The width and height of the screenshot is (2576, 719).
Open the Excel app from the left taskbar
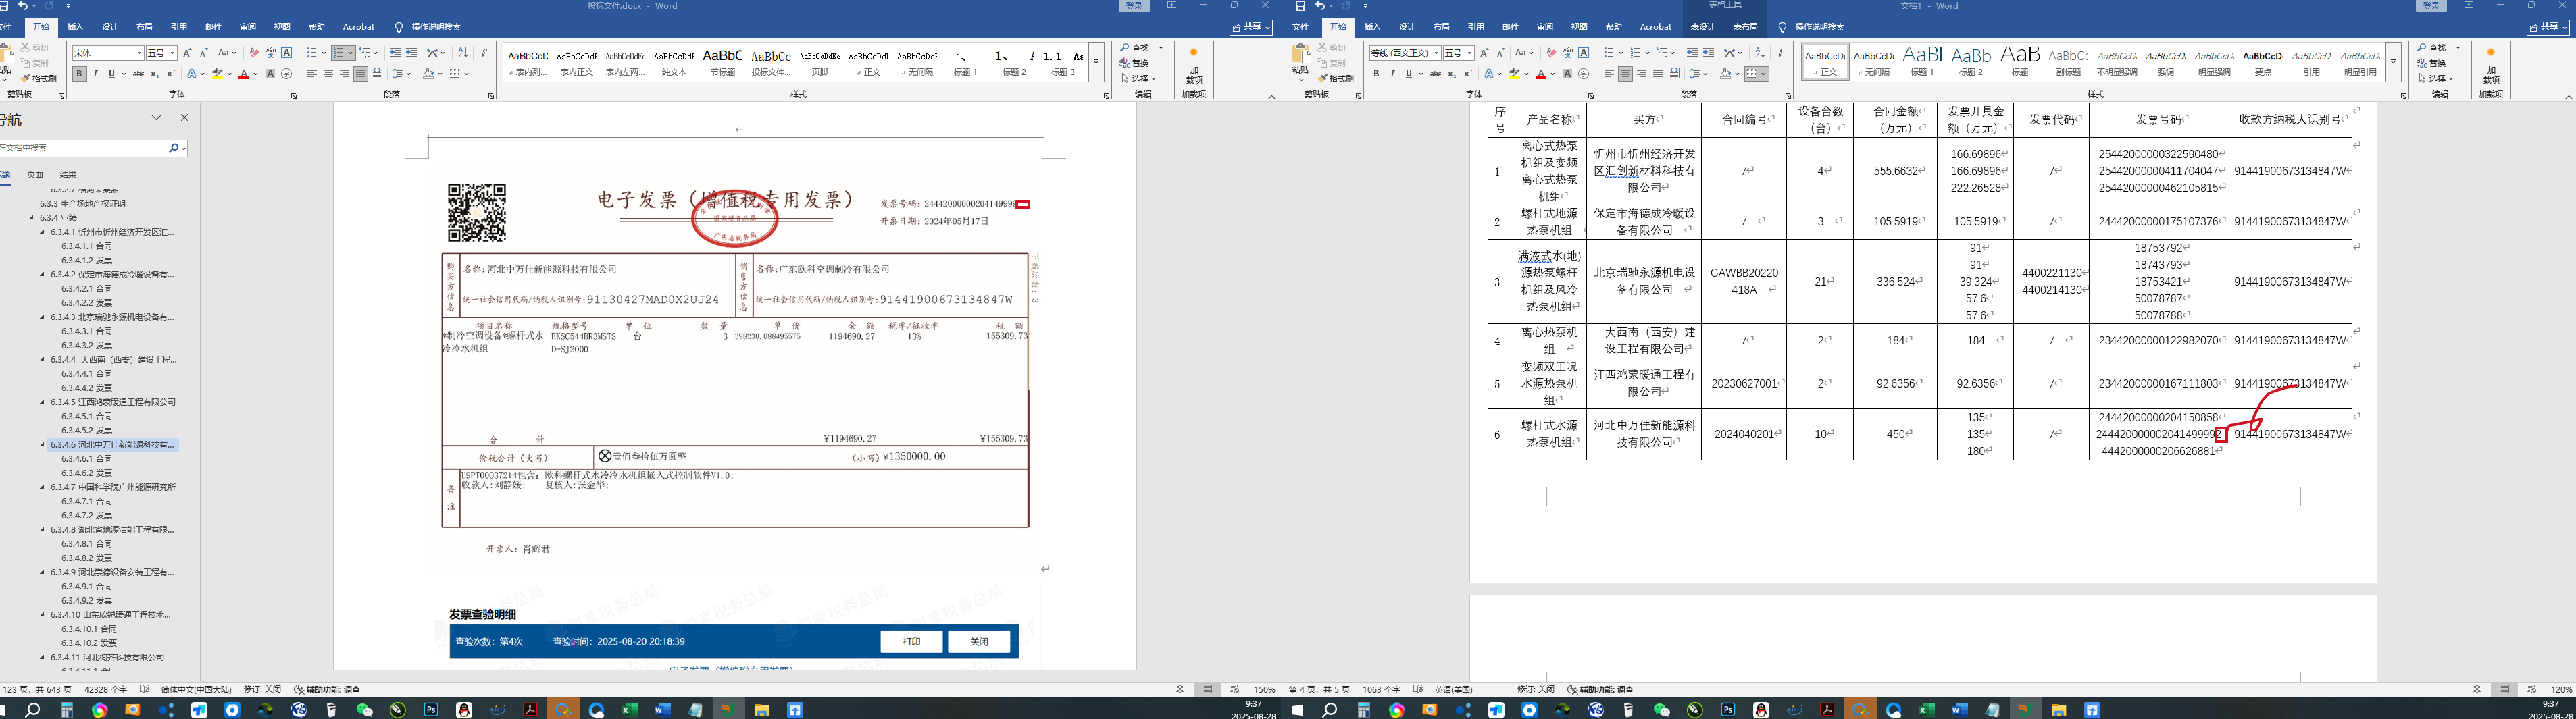pos(629,710)
